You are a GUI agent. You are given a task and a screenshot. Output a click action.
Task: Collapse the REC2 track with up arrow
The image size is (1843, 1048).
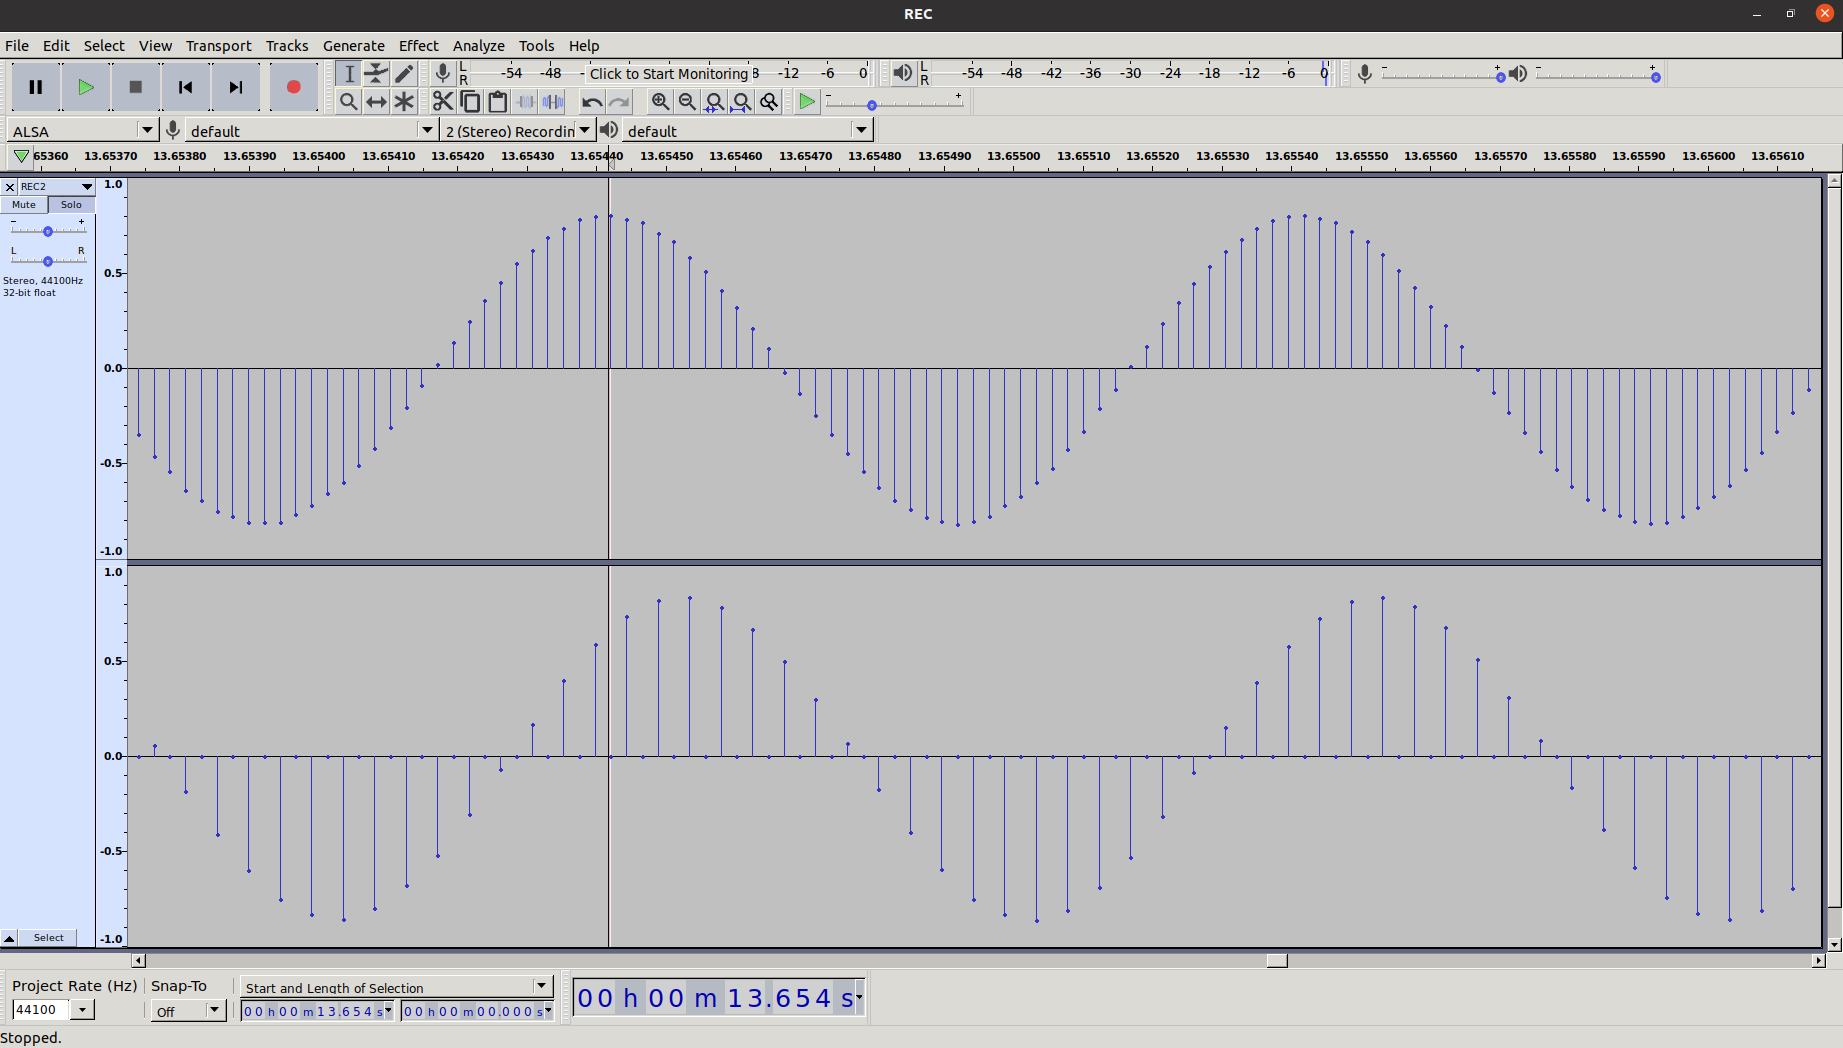pos(9,938)
